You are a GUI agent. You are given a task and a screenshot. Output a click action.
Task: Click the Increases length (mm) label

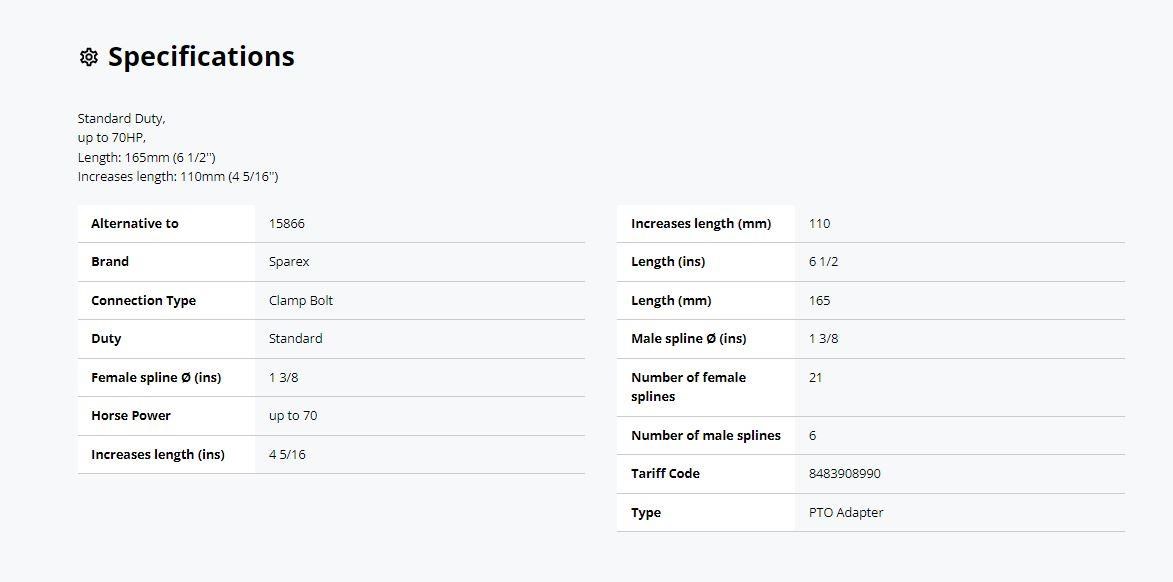click(x=701, y=224)
